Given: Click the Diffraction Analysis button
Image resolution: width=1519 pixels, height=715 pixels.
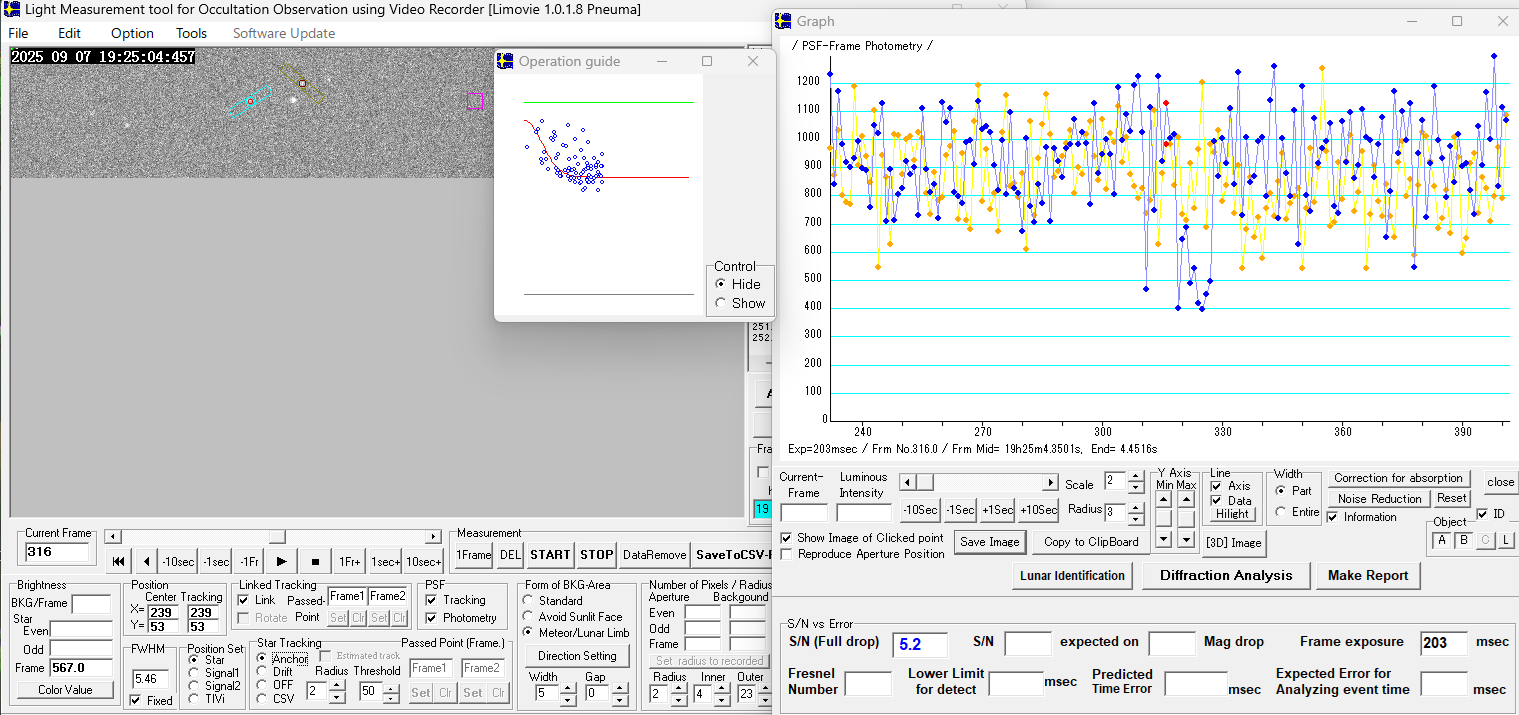Looking at the screenshot, I should tap(1226, 575).
